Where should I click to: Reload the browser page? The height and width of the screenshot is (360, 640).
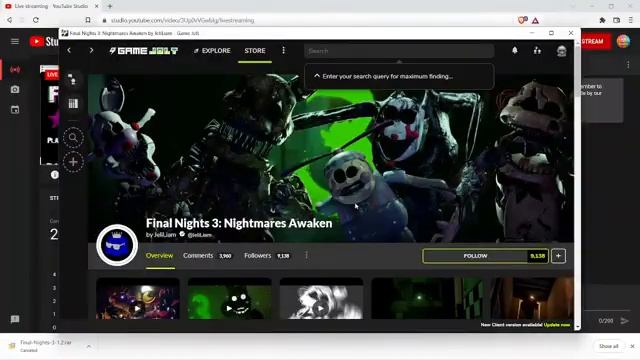click(36, 20)
